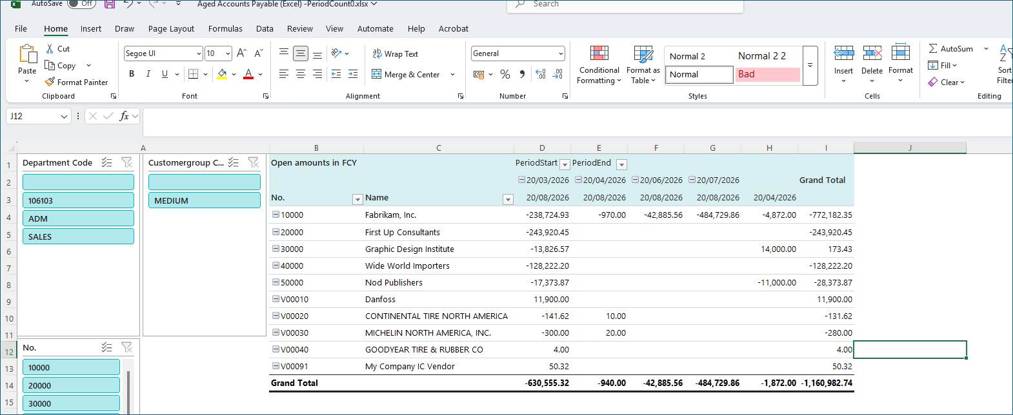Click the Decrease Decimal icon

pos(558,74)
